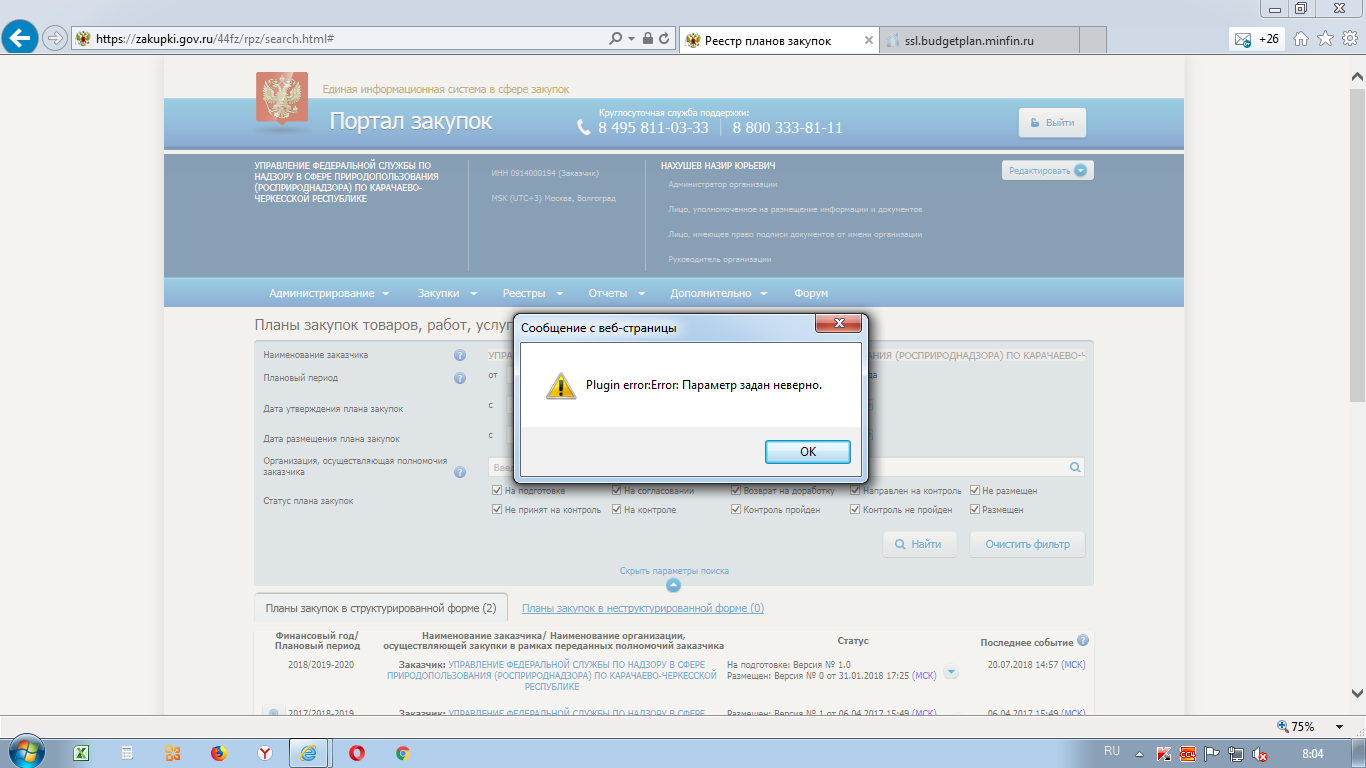Toggle the Контроль пройден checkbox

736,510
